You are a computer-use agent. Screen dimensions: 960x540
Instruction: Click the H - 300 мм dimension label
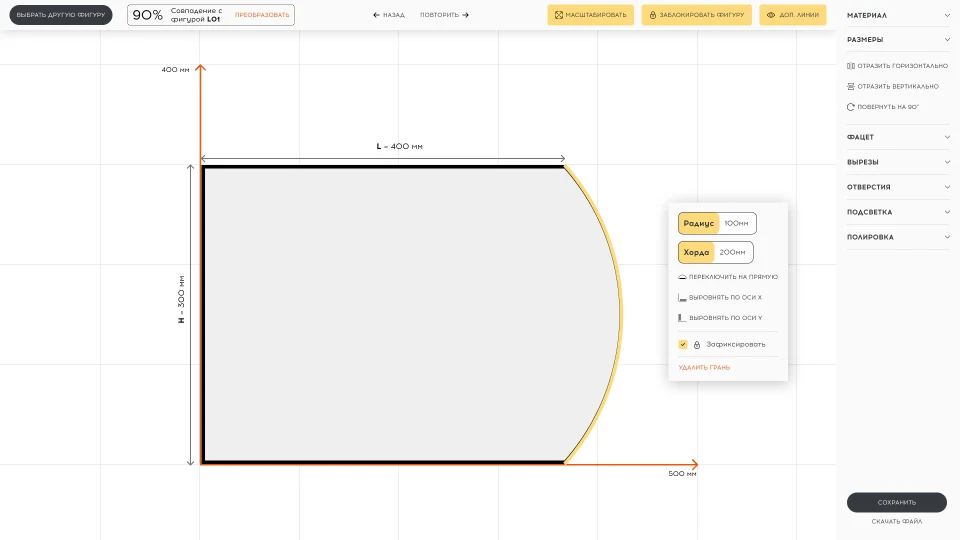tap(181, 299)
